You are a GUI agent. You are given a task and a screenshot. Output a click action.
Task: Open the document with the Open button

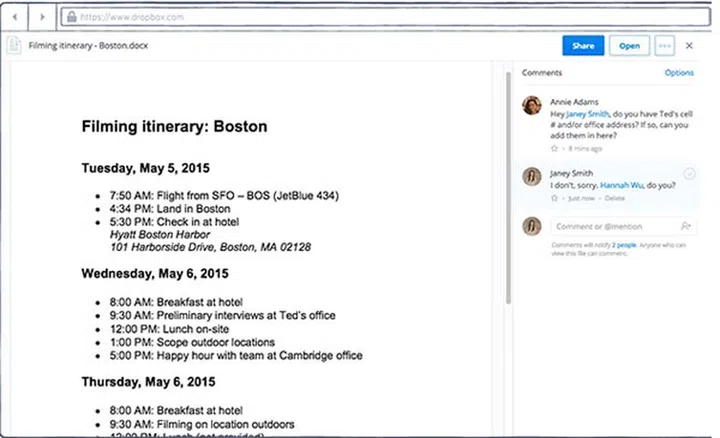coord(629,45)
